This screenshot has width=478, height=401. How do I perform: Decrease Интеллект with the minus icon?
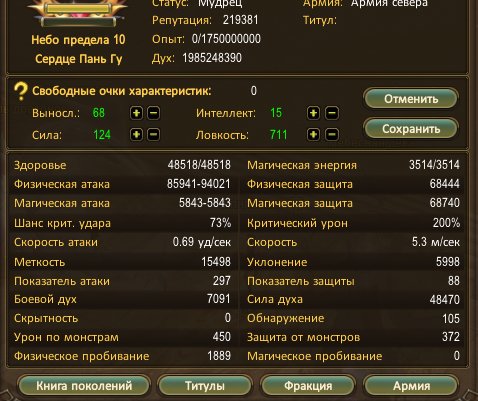coord(332,113)
